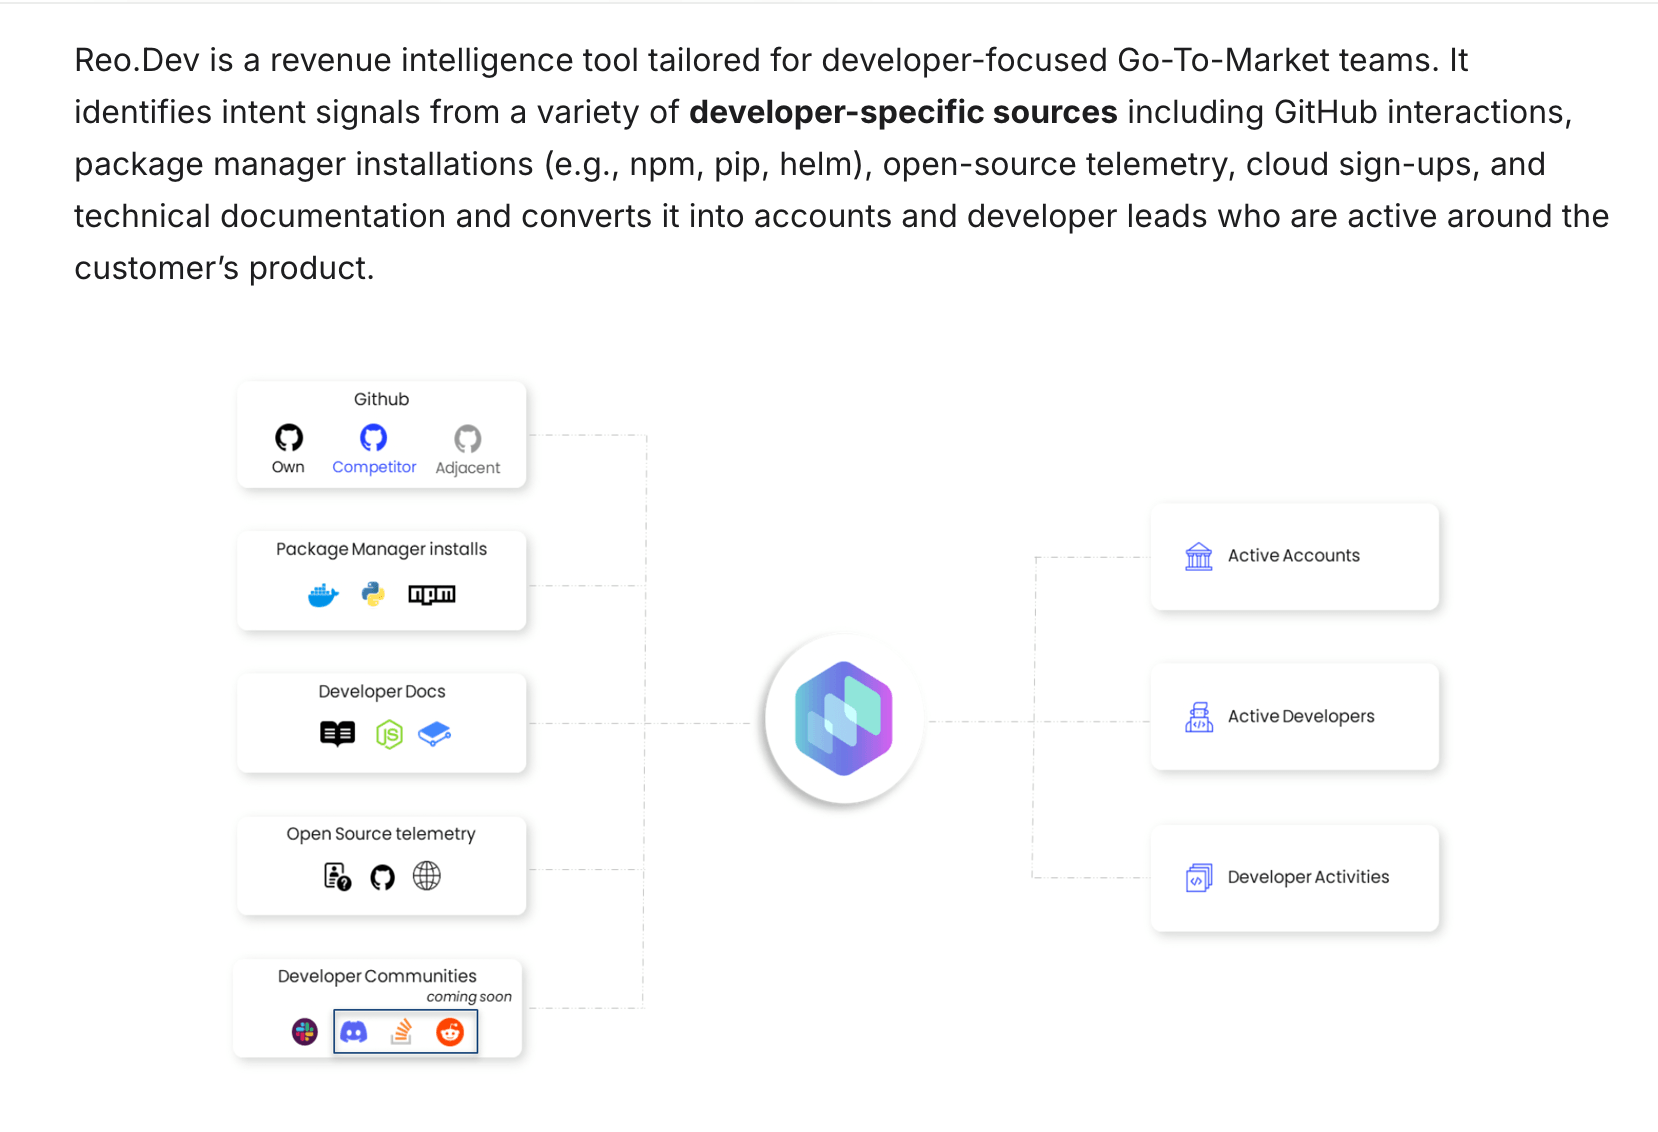
Task: Click the globe icon under Open Source telemetry
Action: tap(427, 876)
